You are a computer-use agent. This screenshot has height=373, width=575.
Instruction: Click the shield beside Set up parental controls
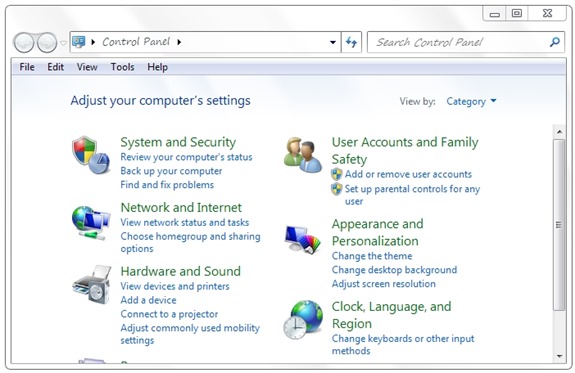tap(336, 189)
